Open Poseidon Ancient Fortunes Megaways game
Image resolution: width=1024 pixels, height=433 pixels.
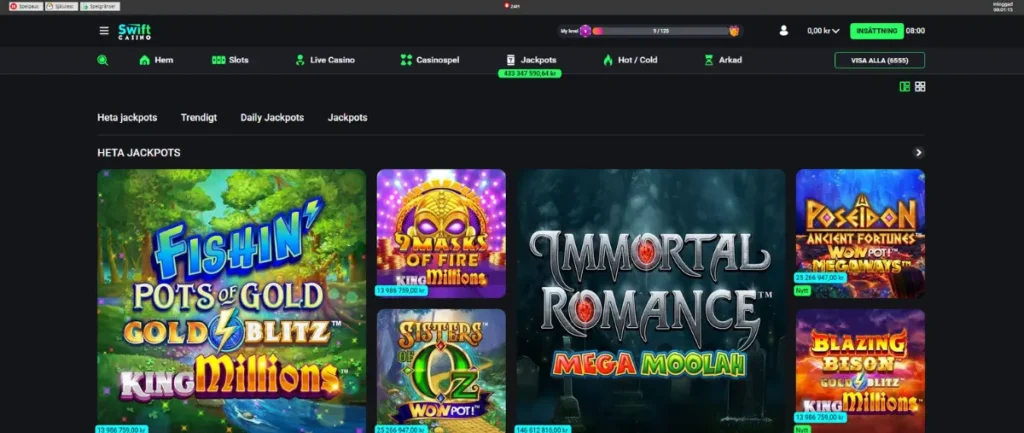coord(860,233)
